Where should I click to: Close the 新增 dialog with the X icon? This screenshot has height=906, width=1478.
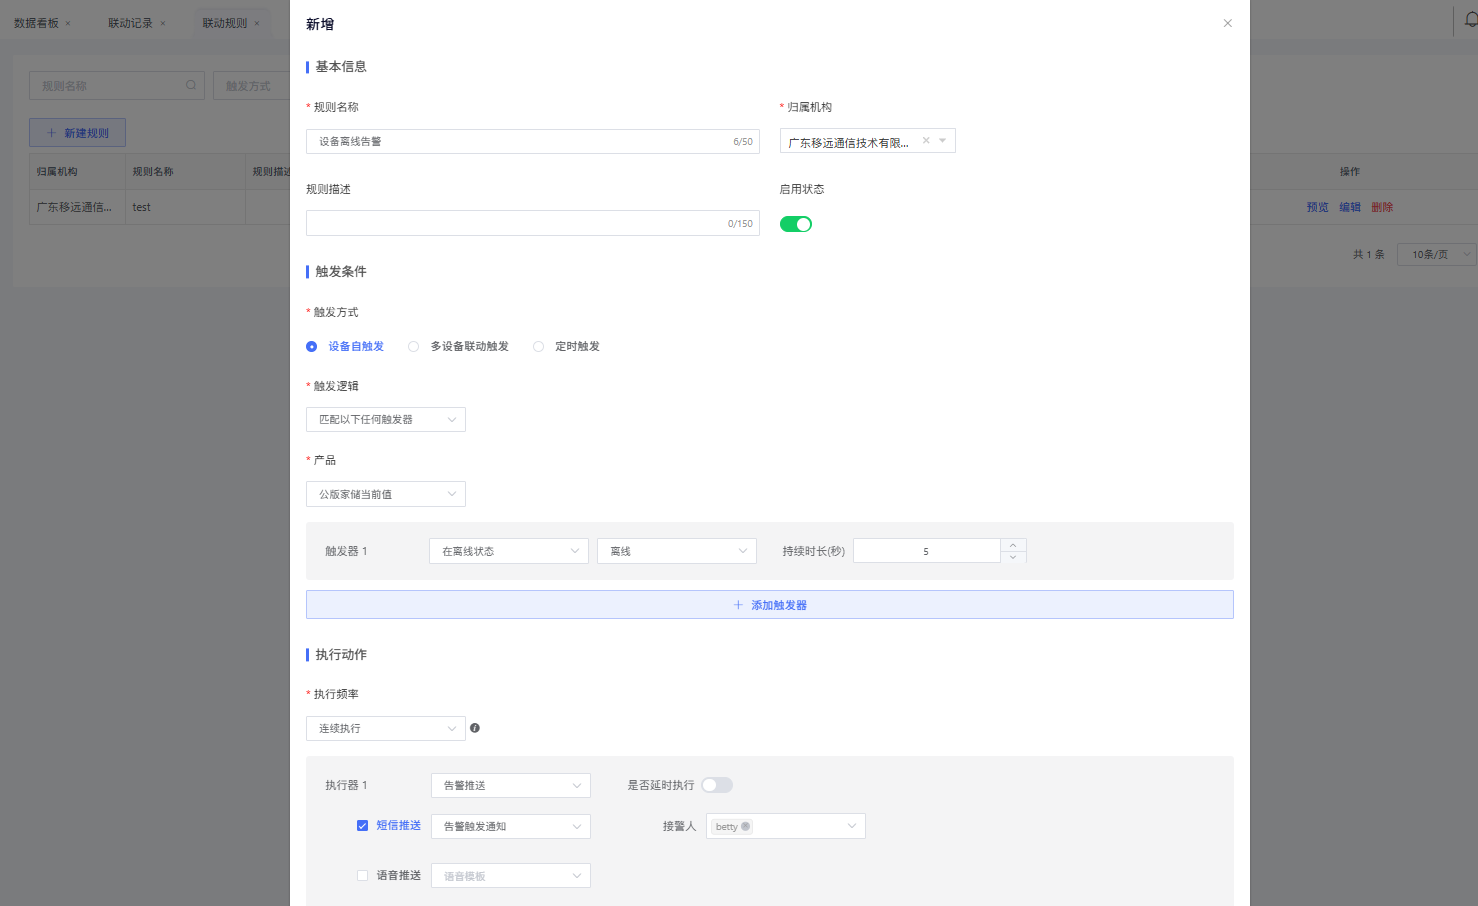(1227, 23)
